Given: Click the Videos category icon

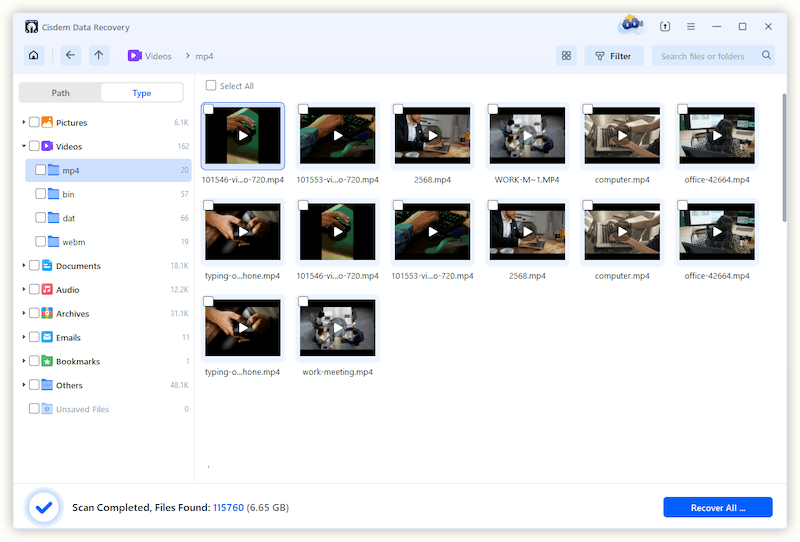Looking at the screenshot, I should (47, 146).
